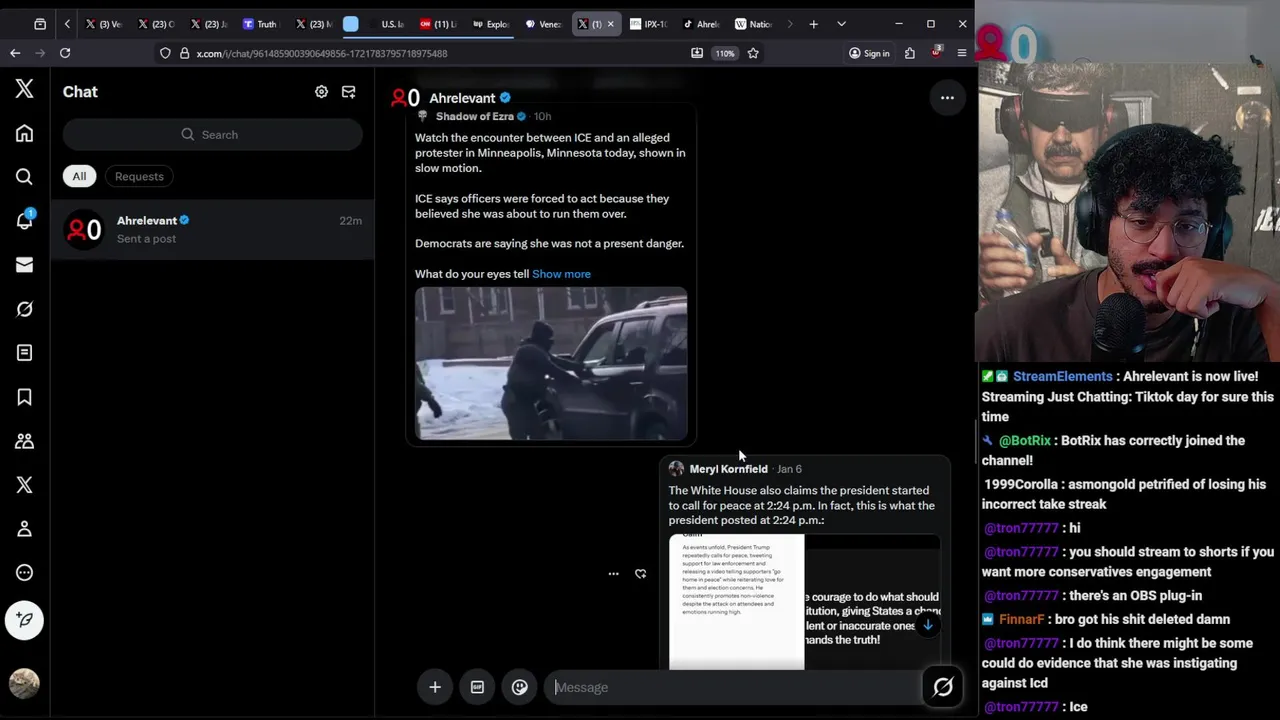Click the Grok send button beside message box

943,687
